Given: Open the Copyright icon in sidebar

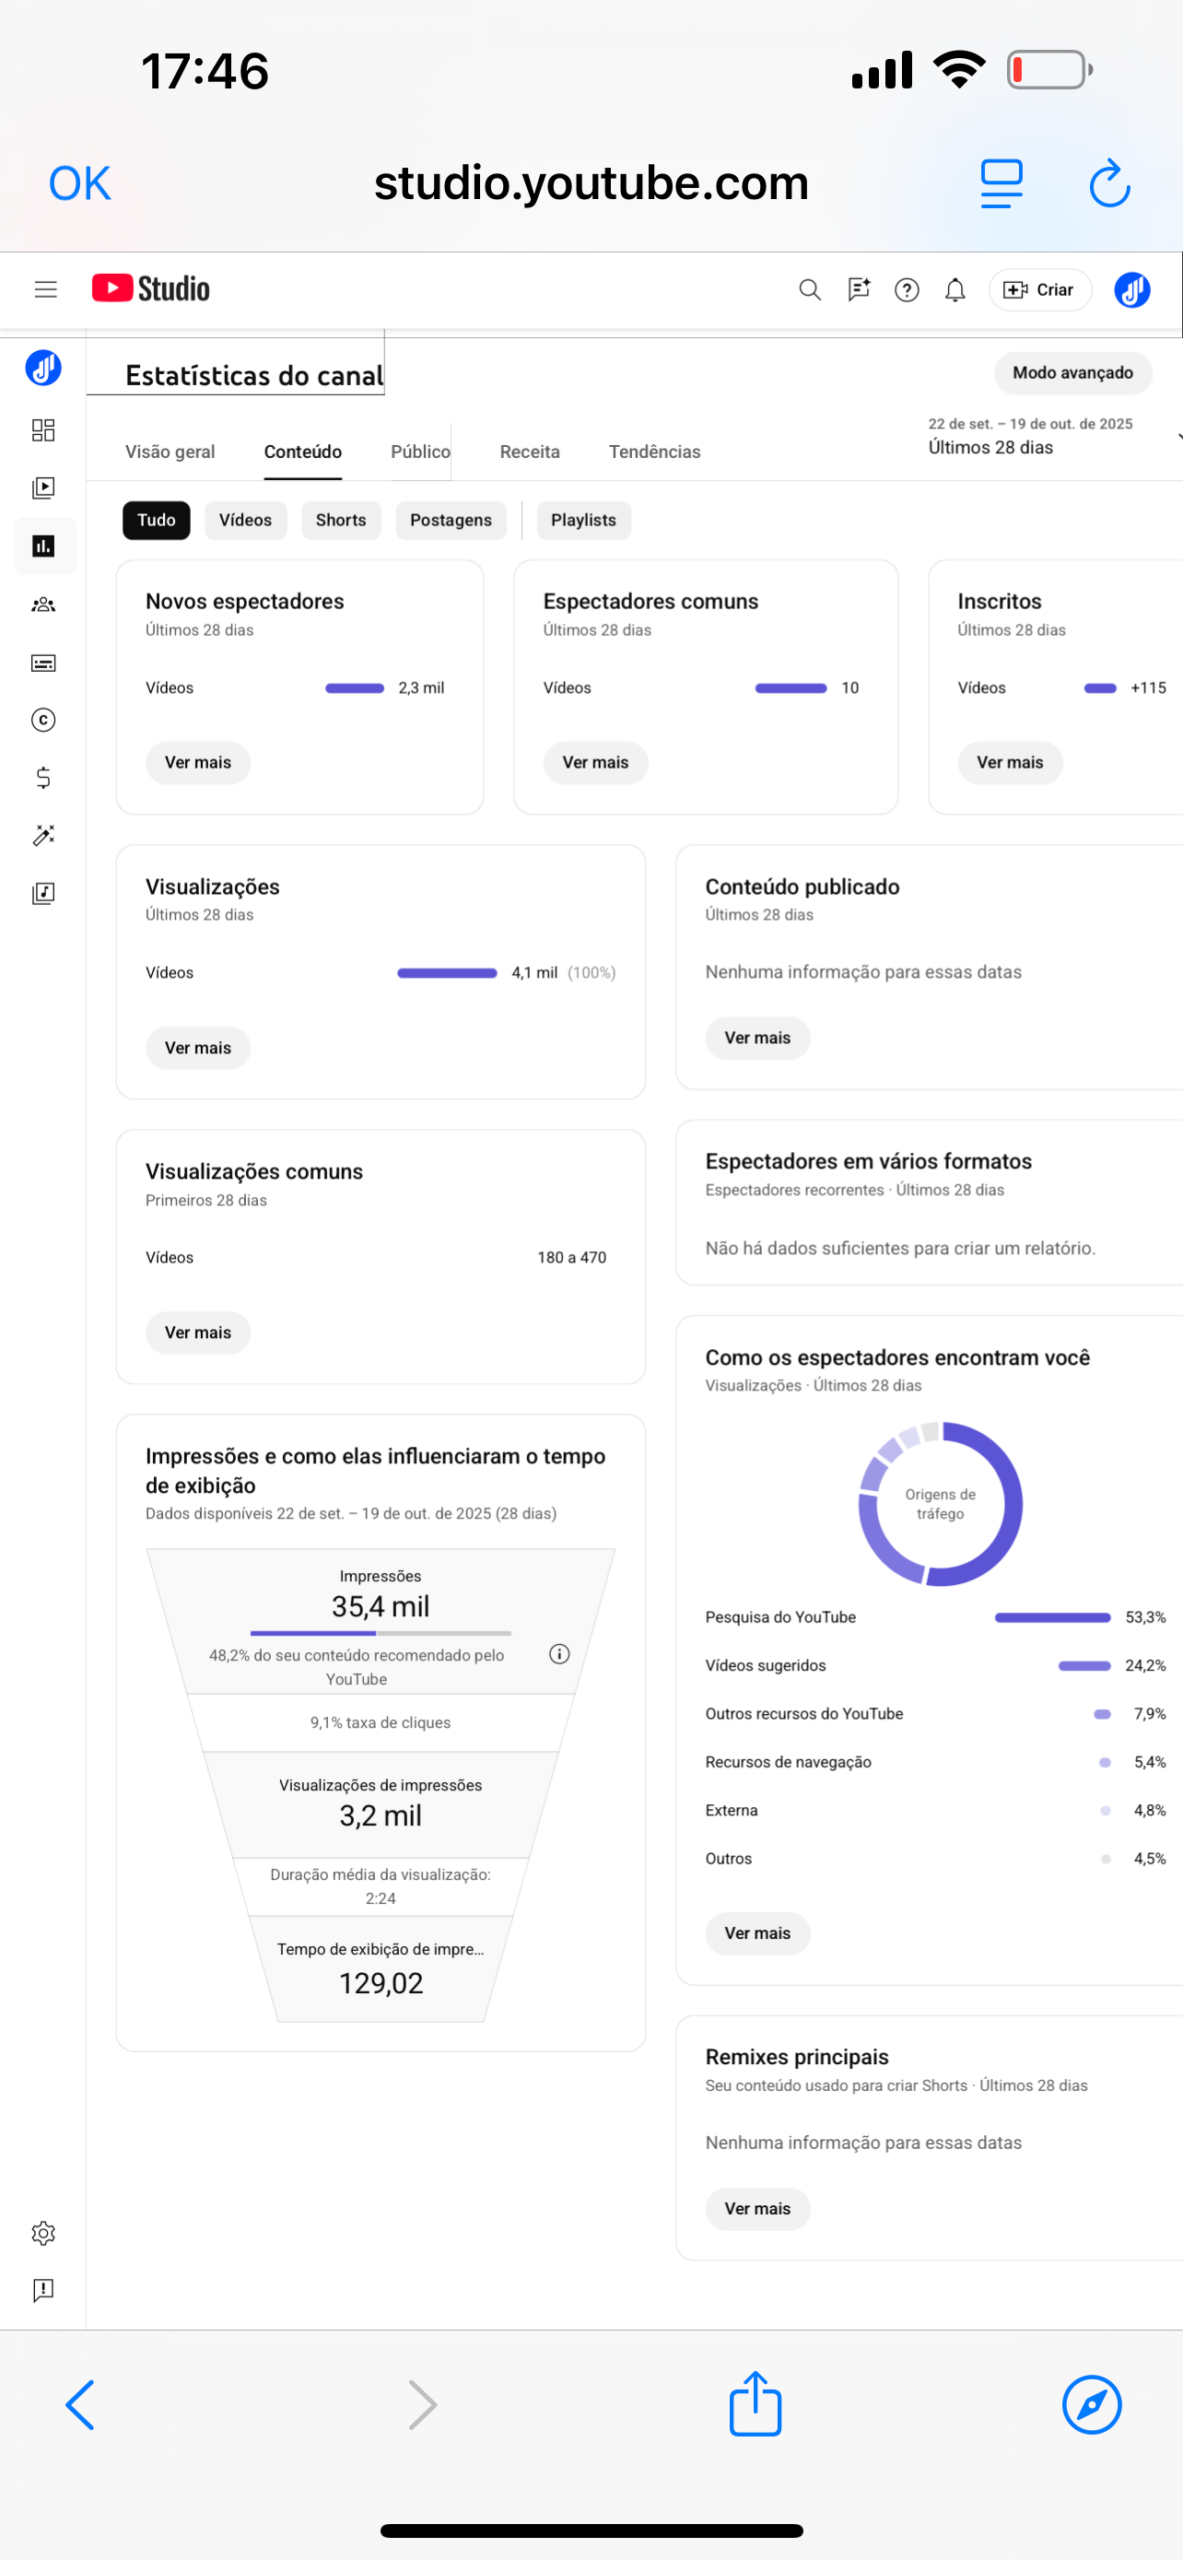Looking at the screenshot, I should pyautogui.click(x=43, y=720).
